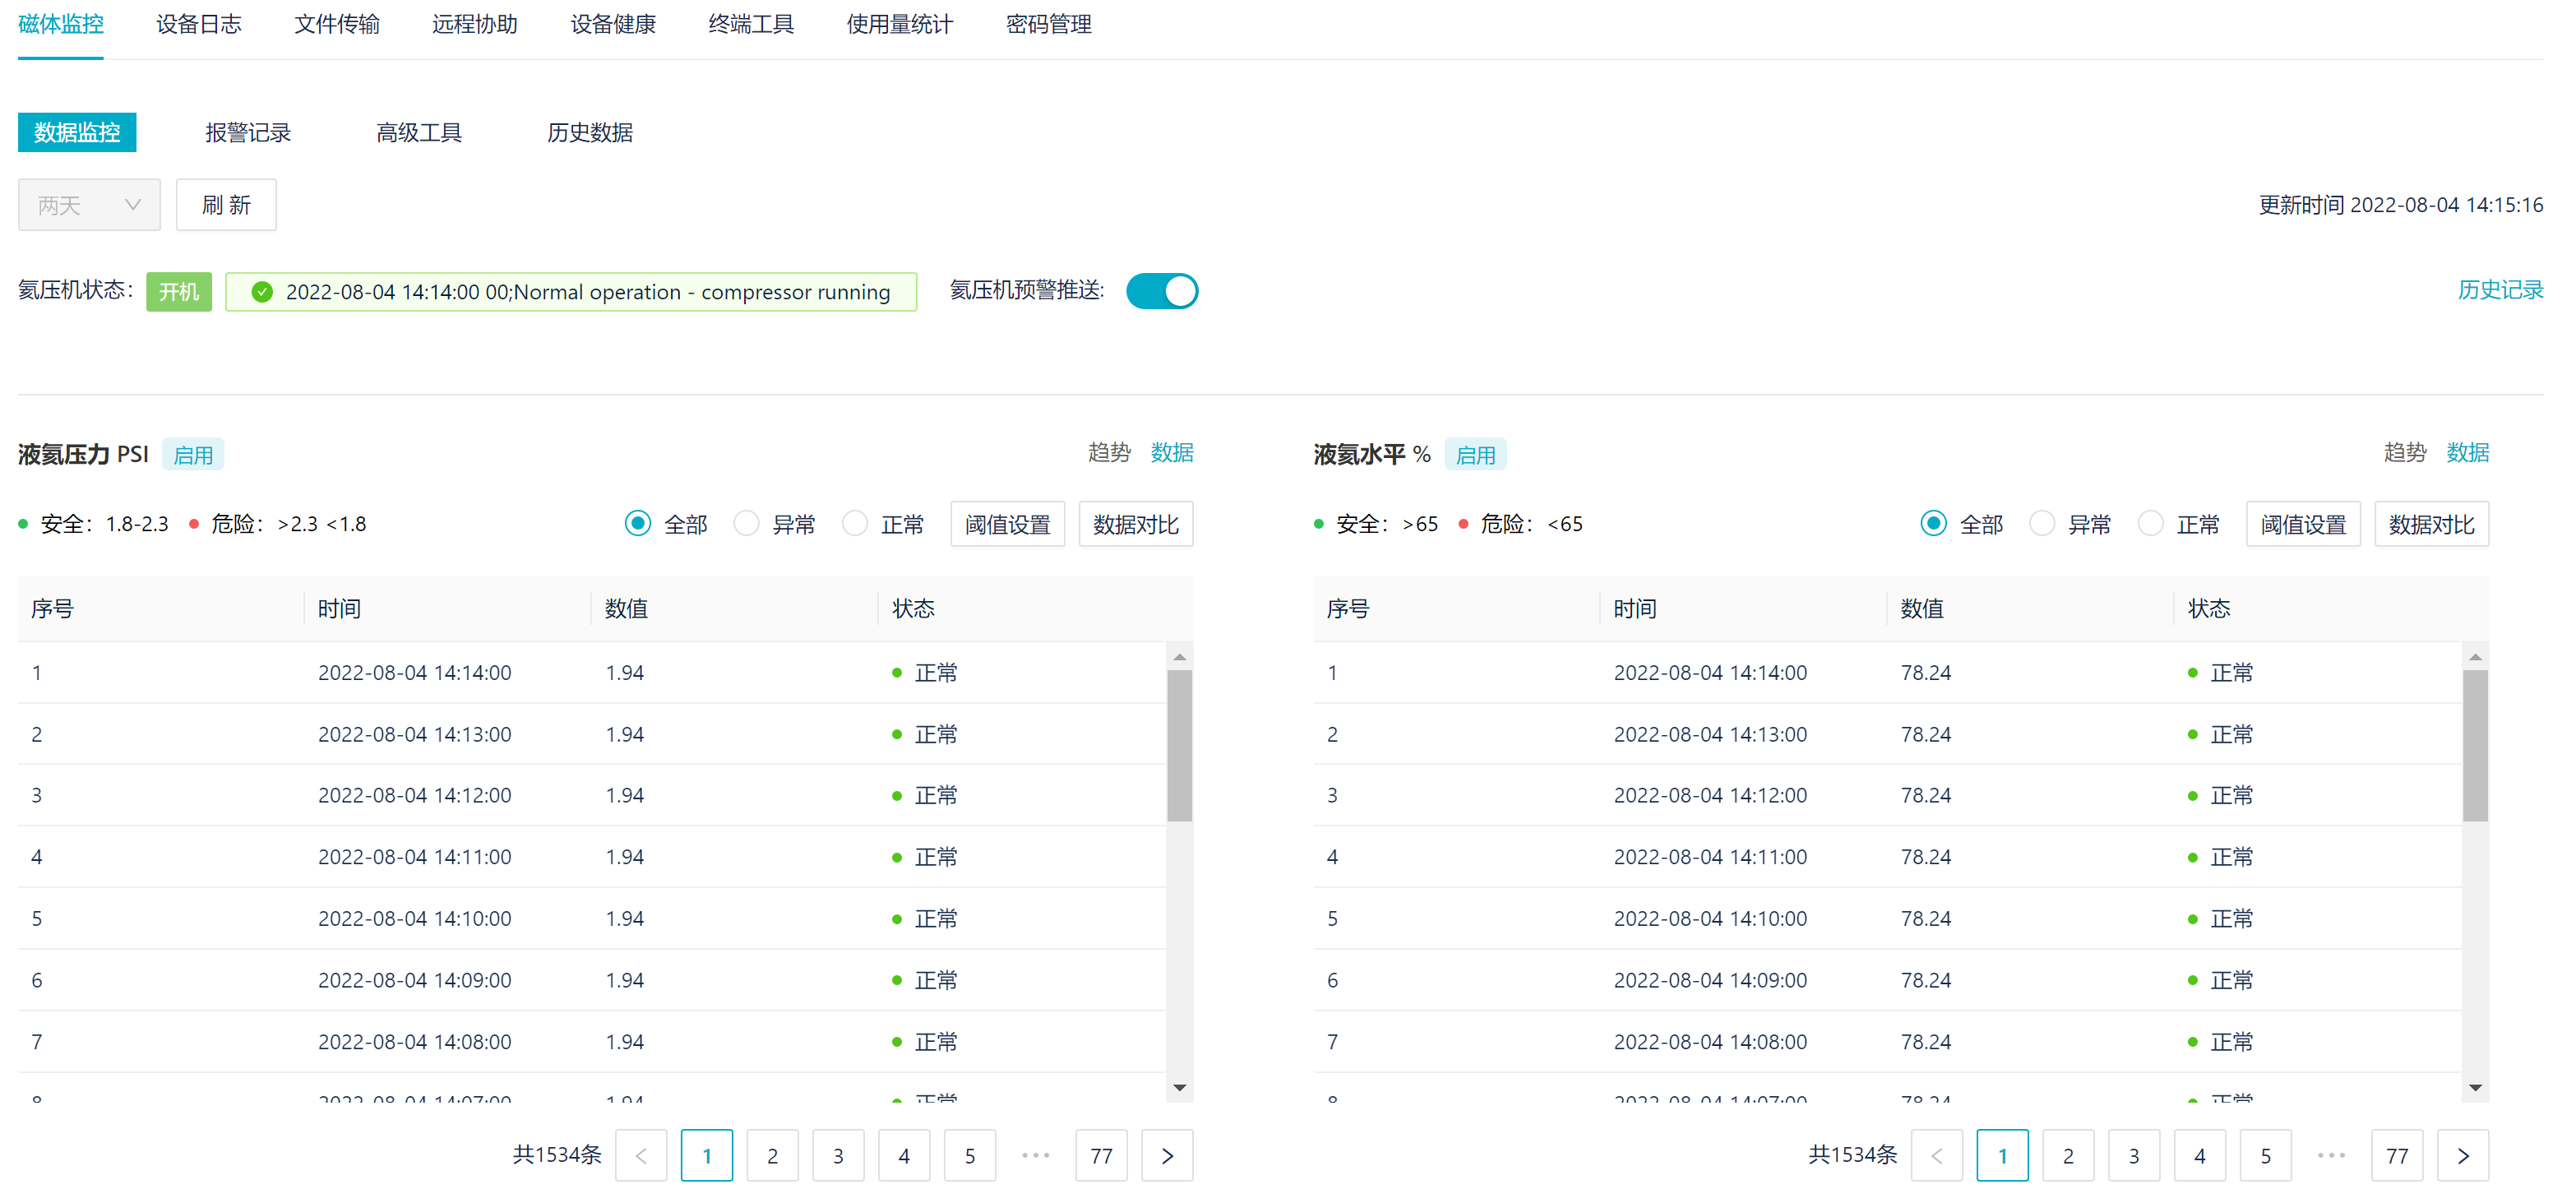Click previous page arrow under helium level table
Image resolution: width=2576 pixels, height=1203 pixels.
[x=1936, y=1155]
